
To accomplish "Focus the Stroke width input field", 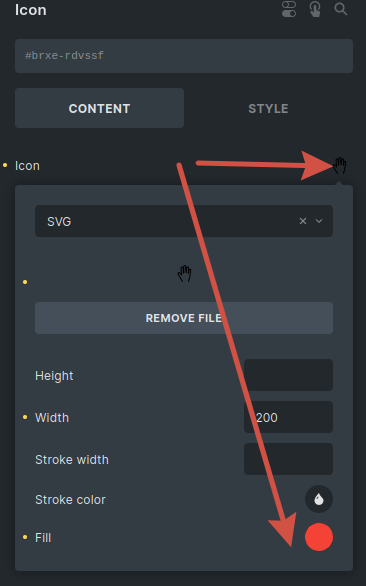I will (x=288, y=459).
